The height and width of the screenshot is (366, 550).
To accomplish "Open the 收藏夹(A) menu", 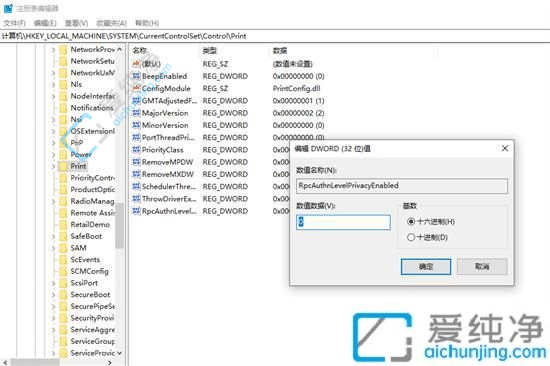I will tap(111, 23).
